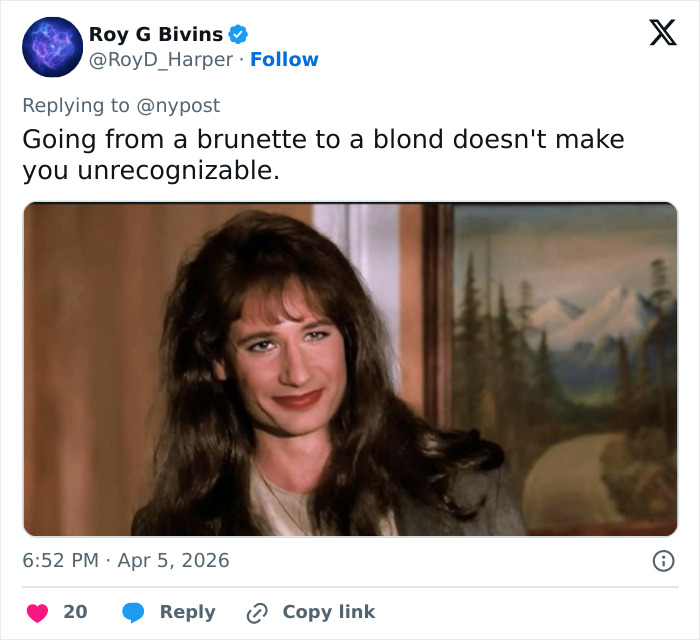Click the 'Replying to' label
Image resolution: width=700 pixels, height=640 pixels.
75,105
